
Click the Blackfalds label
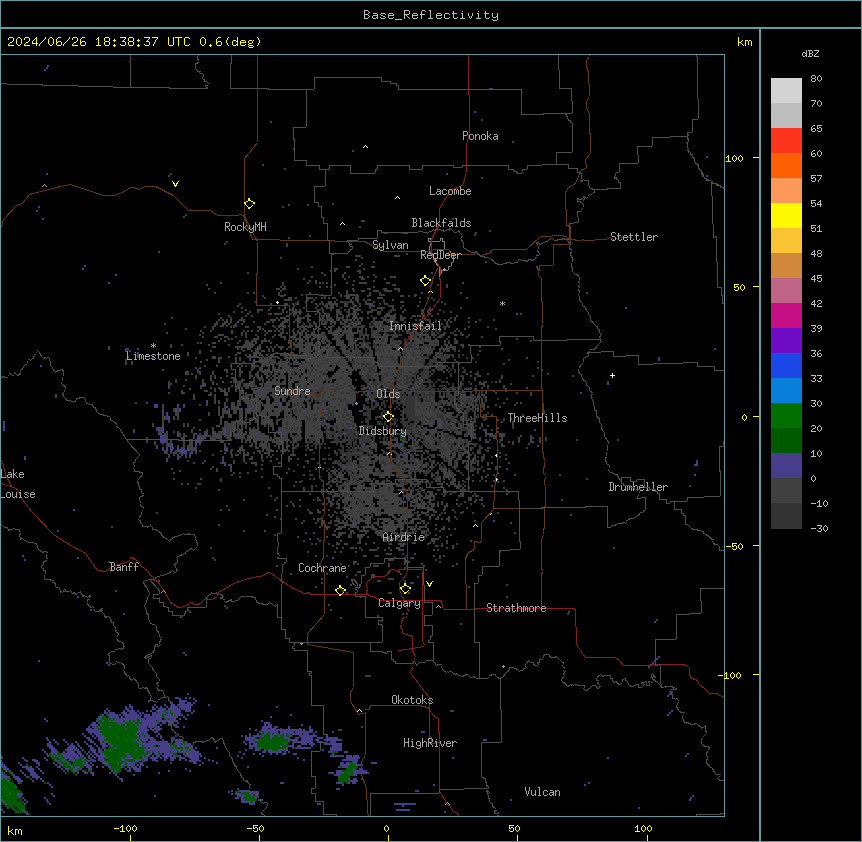click(441, 223)
